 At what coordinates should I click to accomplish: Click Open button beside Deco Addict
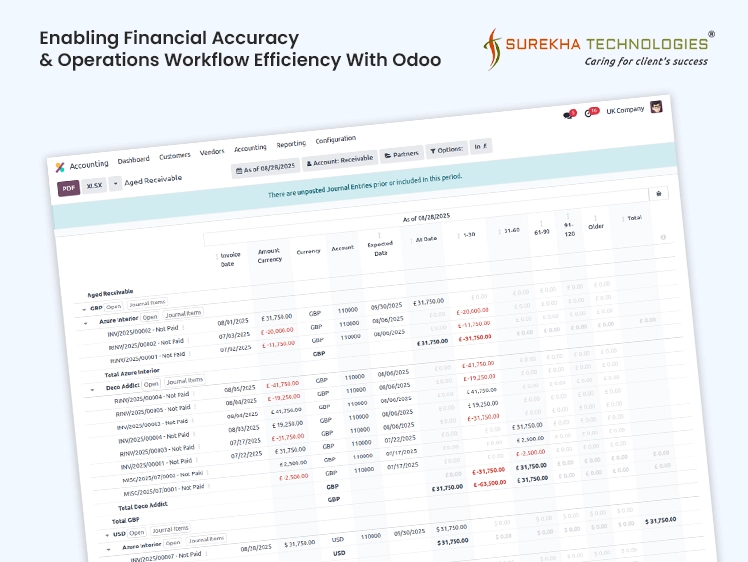tap(151, 384)
